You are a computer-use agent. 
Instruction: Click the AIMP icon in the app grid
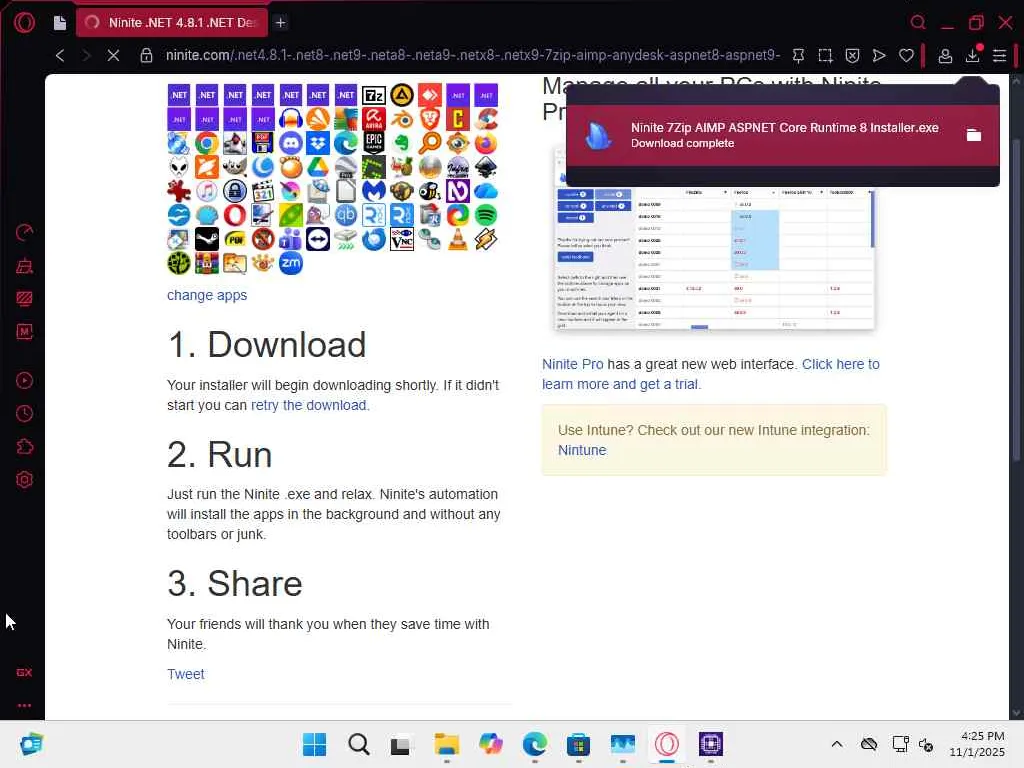point(402,95)
